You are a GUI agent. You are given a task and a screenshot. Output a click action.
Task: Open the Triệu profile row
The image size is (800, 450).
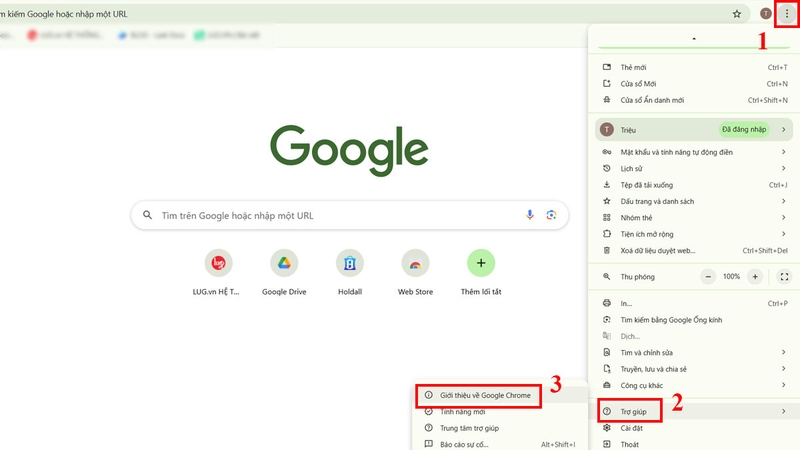[x=694, y=130]
